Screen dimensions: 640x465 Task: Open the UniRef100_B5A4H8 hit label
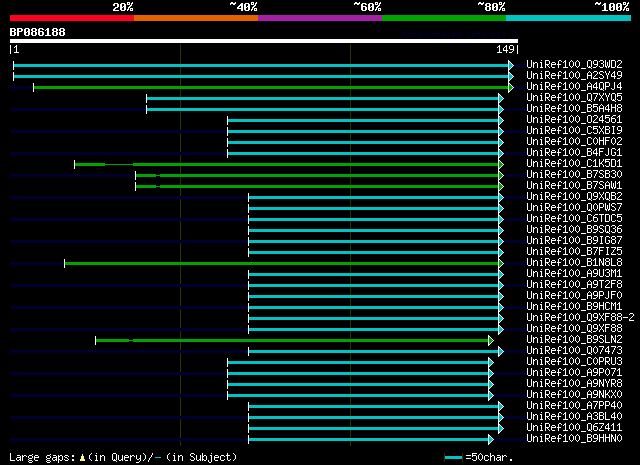(574, 108)
